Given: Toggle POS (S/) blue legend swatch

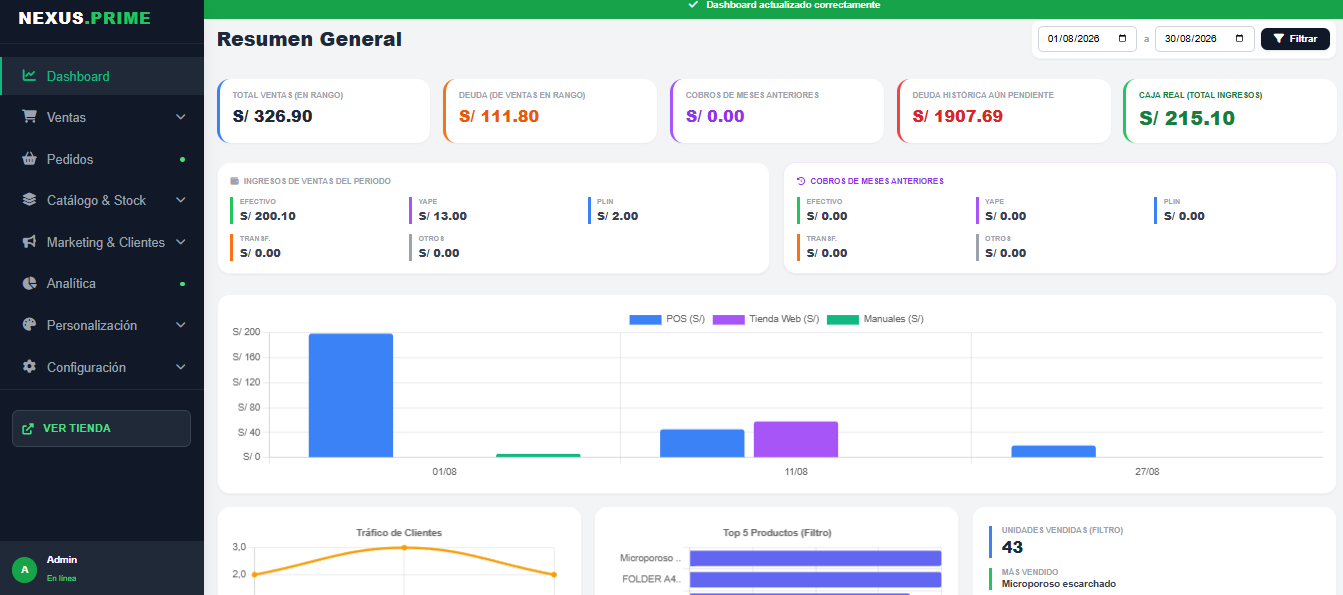Looking at the screenshot, I should pos(646,319).
